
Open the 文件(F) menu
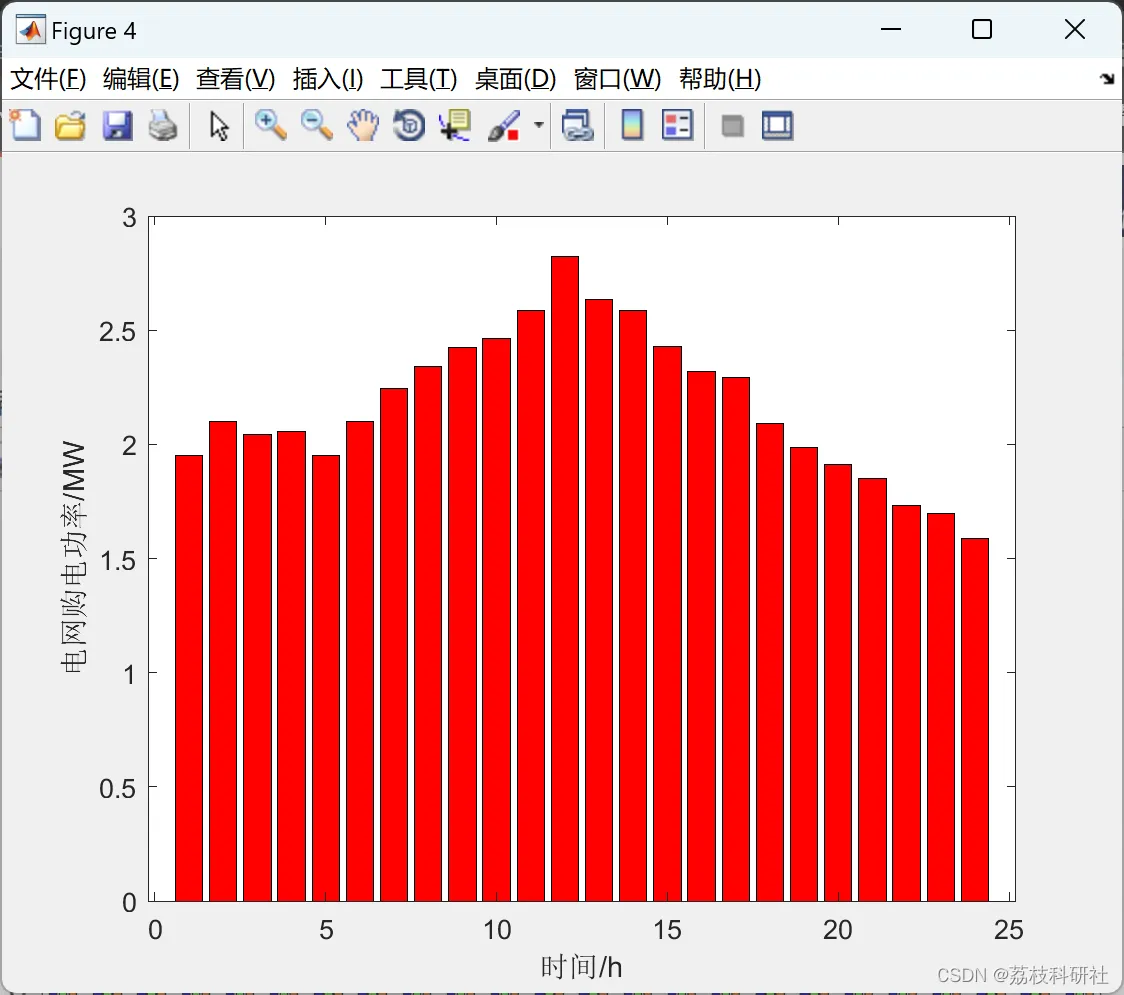click(x=48, y=79)
